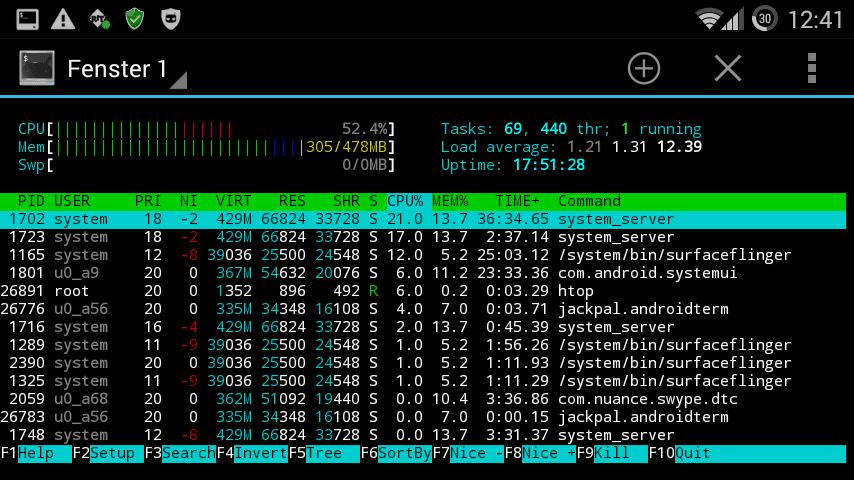This screenshot has height=480, width=854.
Task: Select F2 Setup in htop footer
Action: coord(108,453)
